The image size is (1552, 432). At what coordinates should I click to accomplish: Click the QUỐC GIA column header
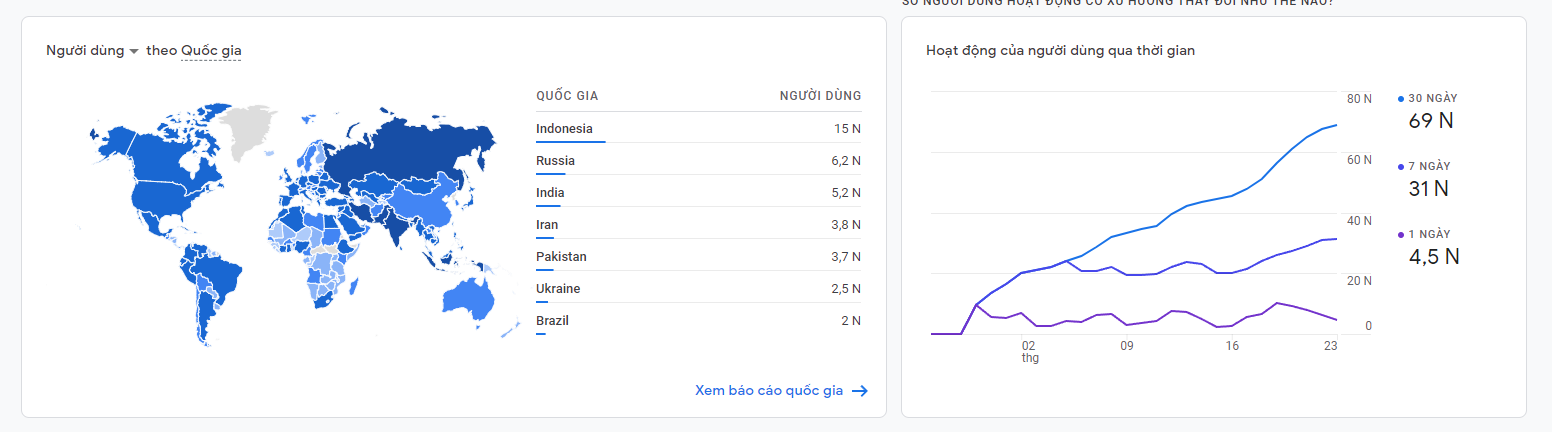(567, 96)
